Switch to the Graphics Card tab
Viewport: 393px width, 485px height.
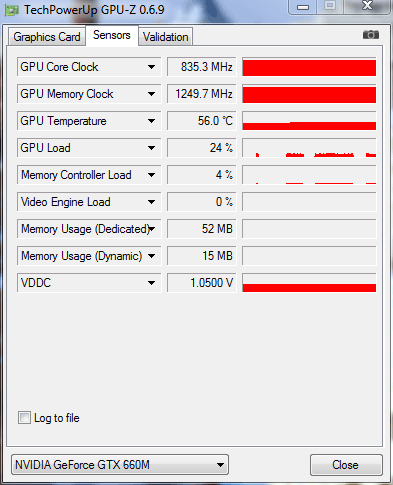coord(47,37)
